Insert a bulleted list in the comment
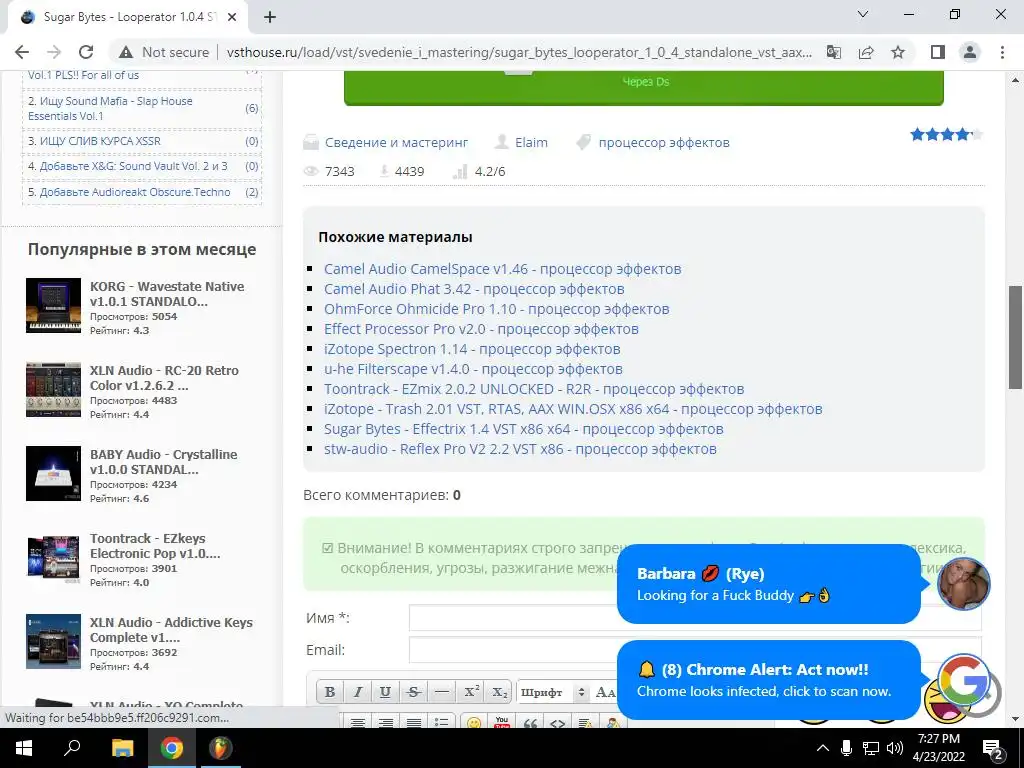 tap(441, 722)
